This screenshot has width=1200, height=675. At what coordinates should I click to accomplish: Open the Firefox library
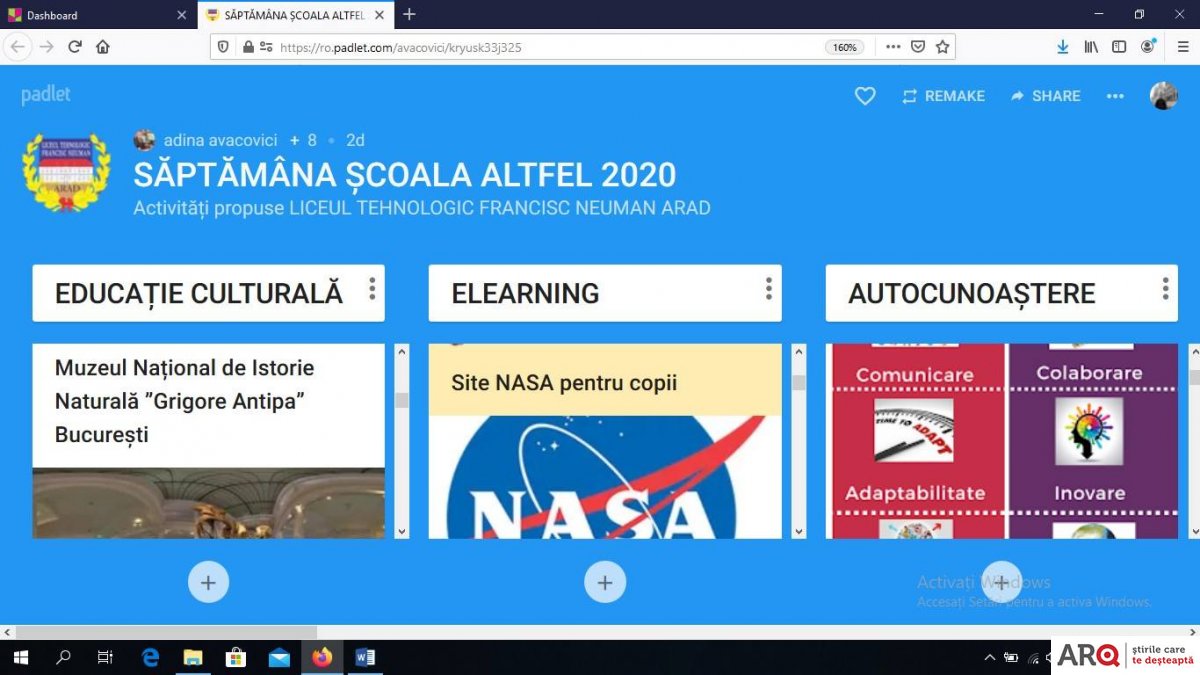point(1091,47)
